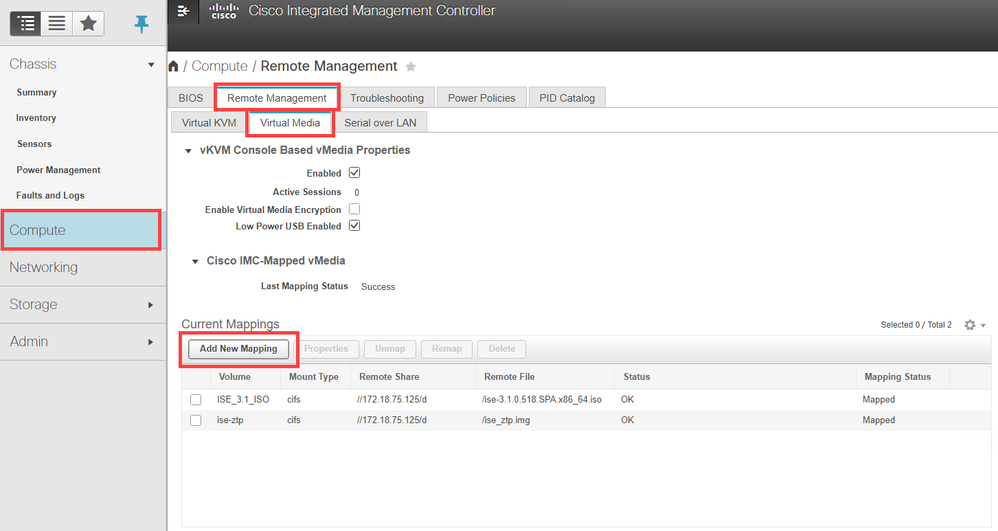Open the Storage sidebar section
Viewport: 998px width, 531px height.
coord(83,304)
